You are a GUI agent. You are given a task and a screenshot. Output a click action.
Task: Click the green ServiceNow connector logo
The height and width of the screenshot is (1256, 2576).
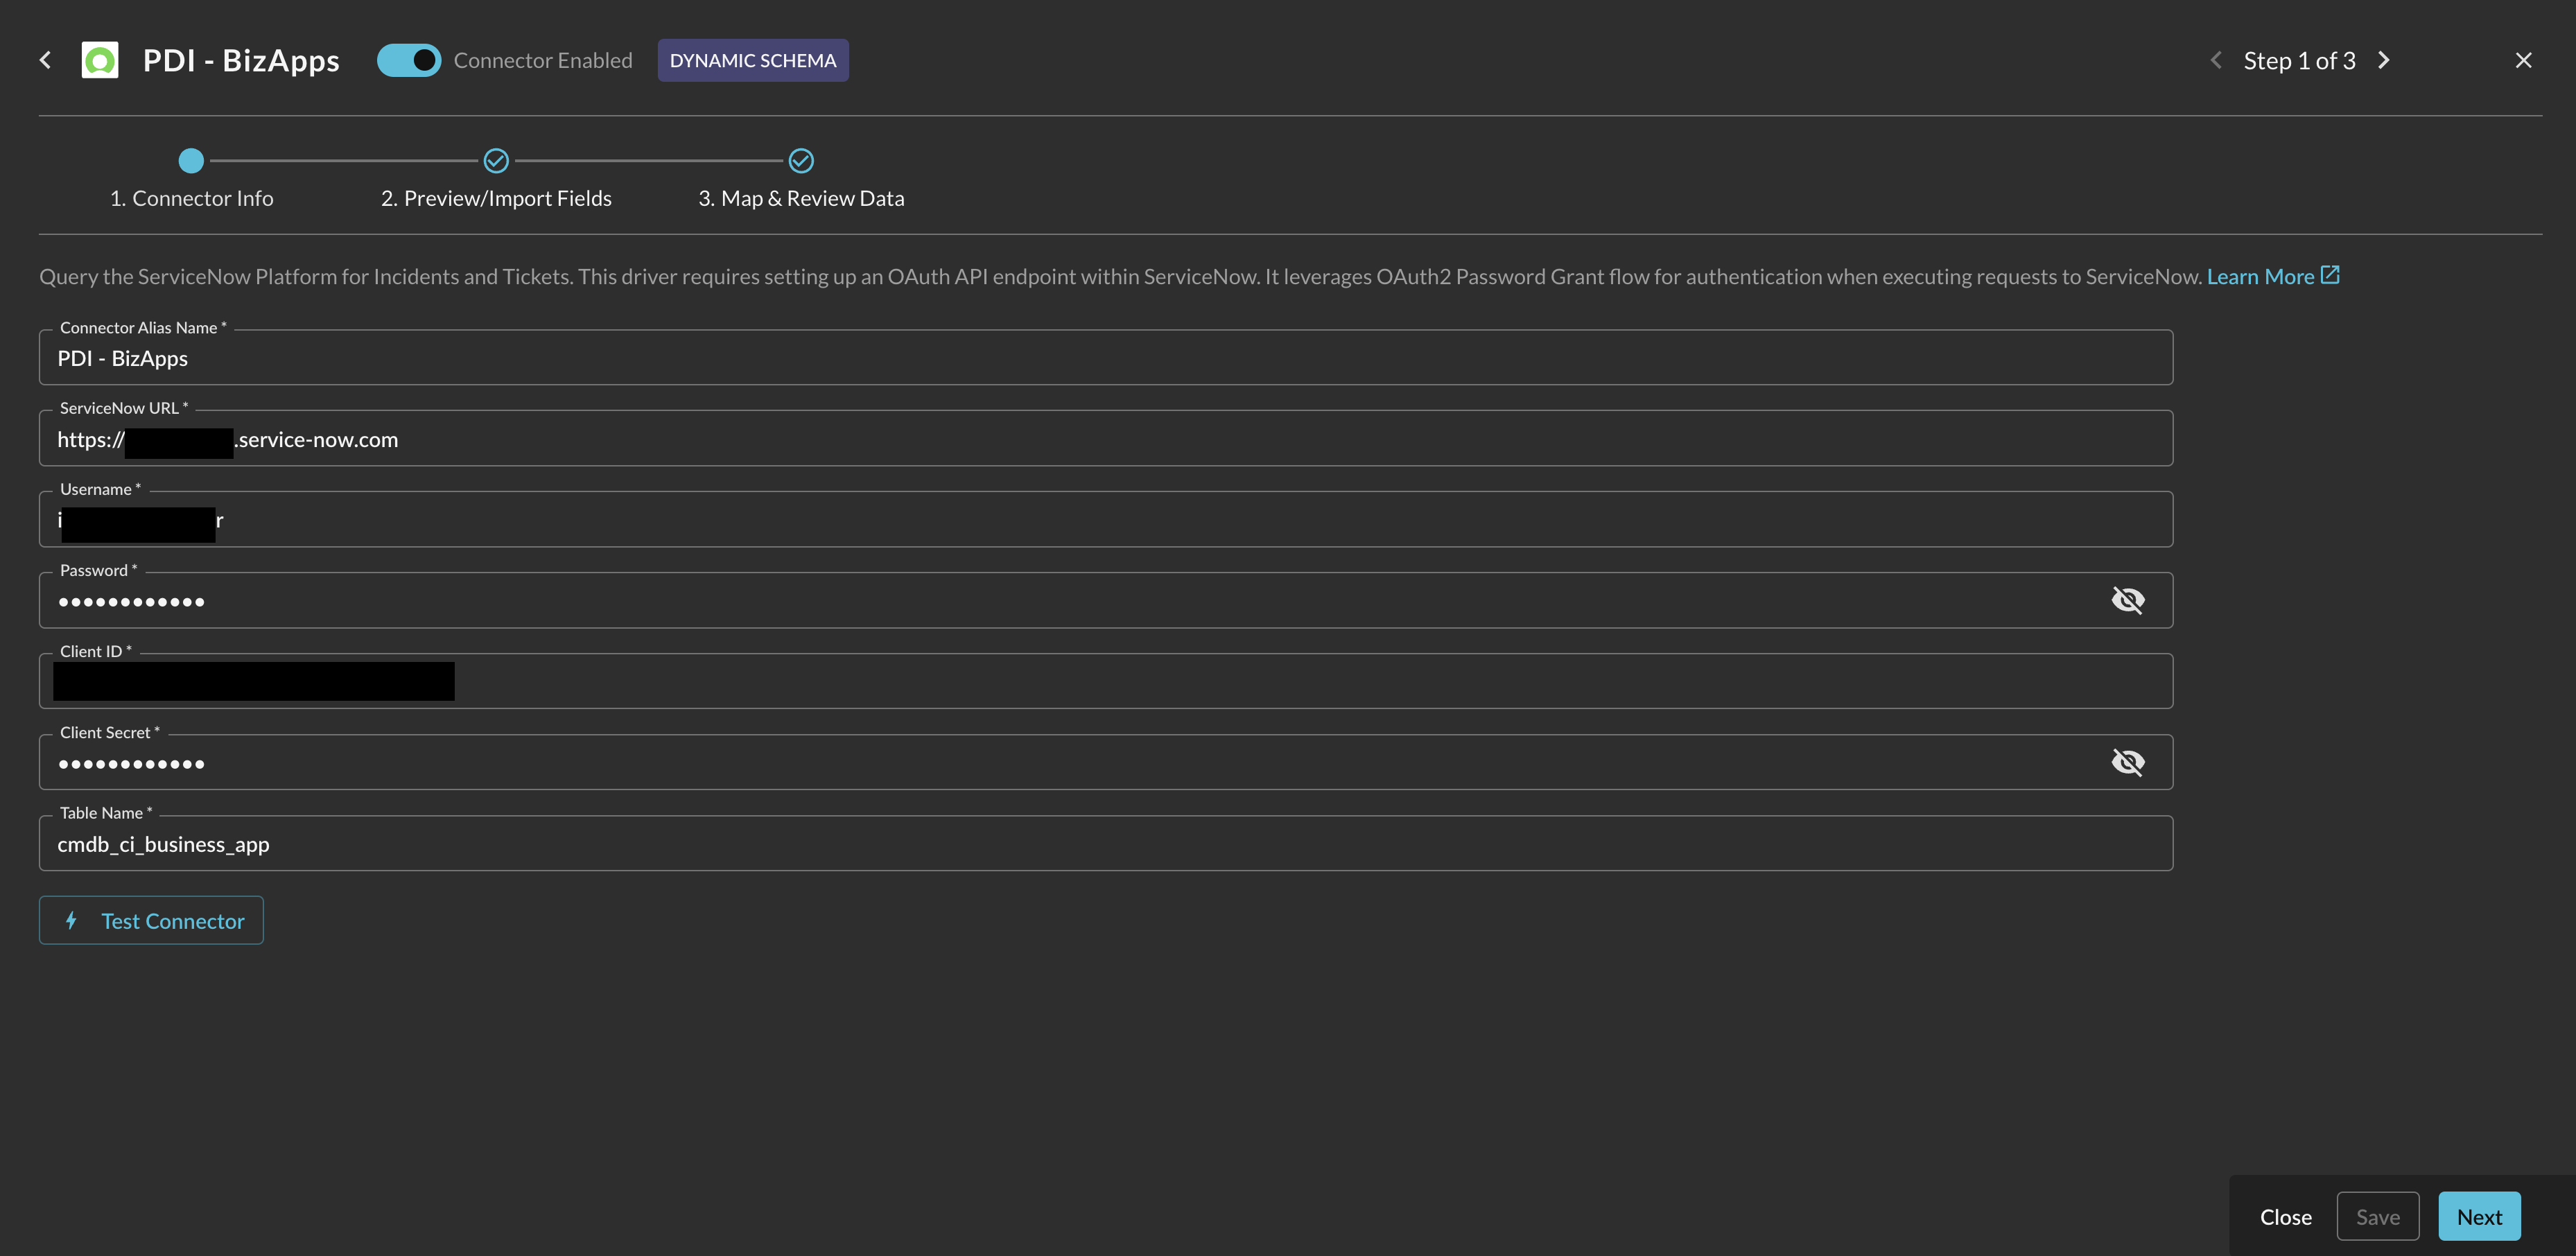click(x=100, y=60)
